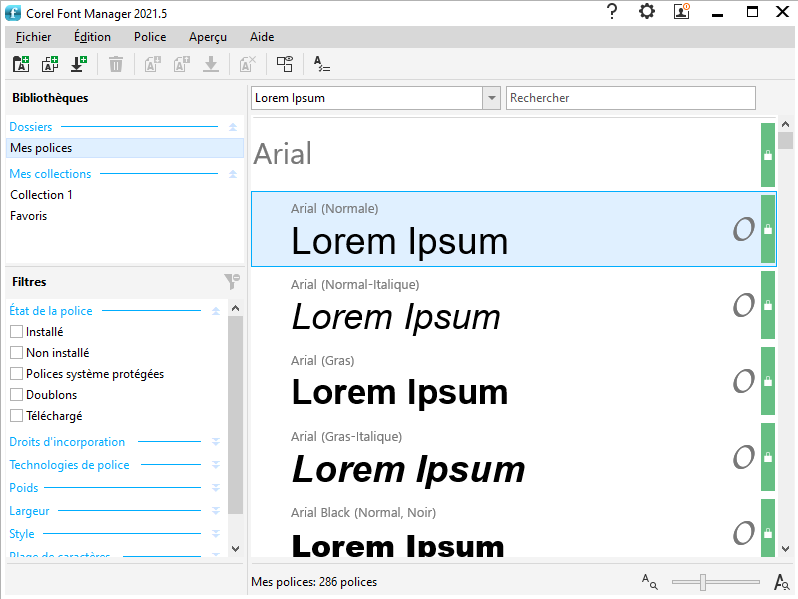Screen dimensions: 798x599
Task: Click the user account icon
Action: (682, 11)
